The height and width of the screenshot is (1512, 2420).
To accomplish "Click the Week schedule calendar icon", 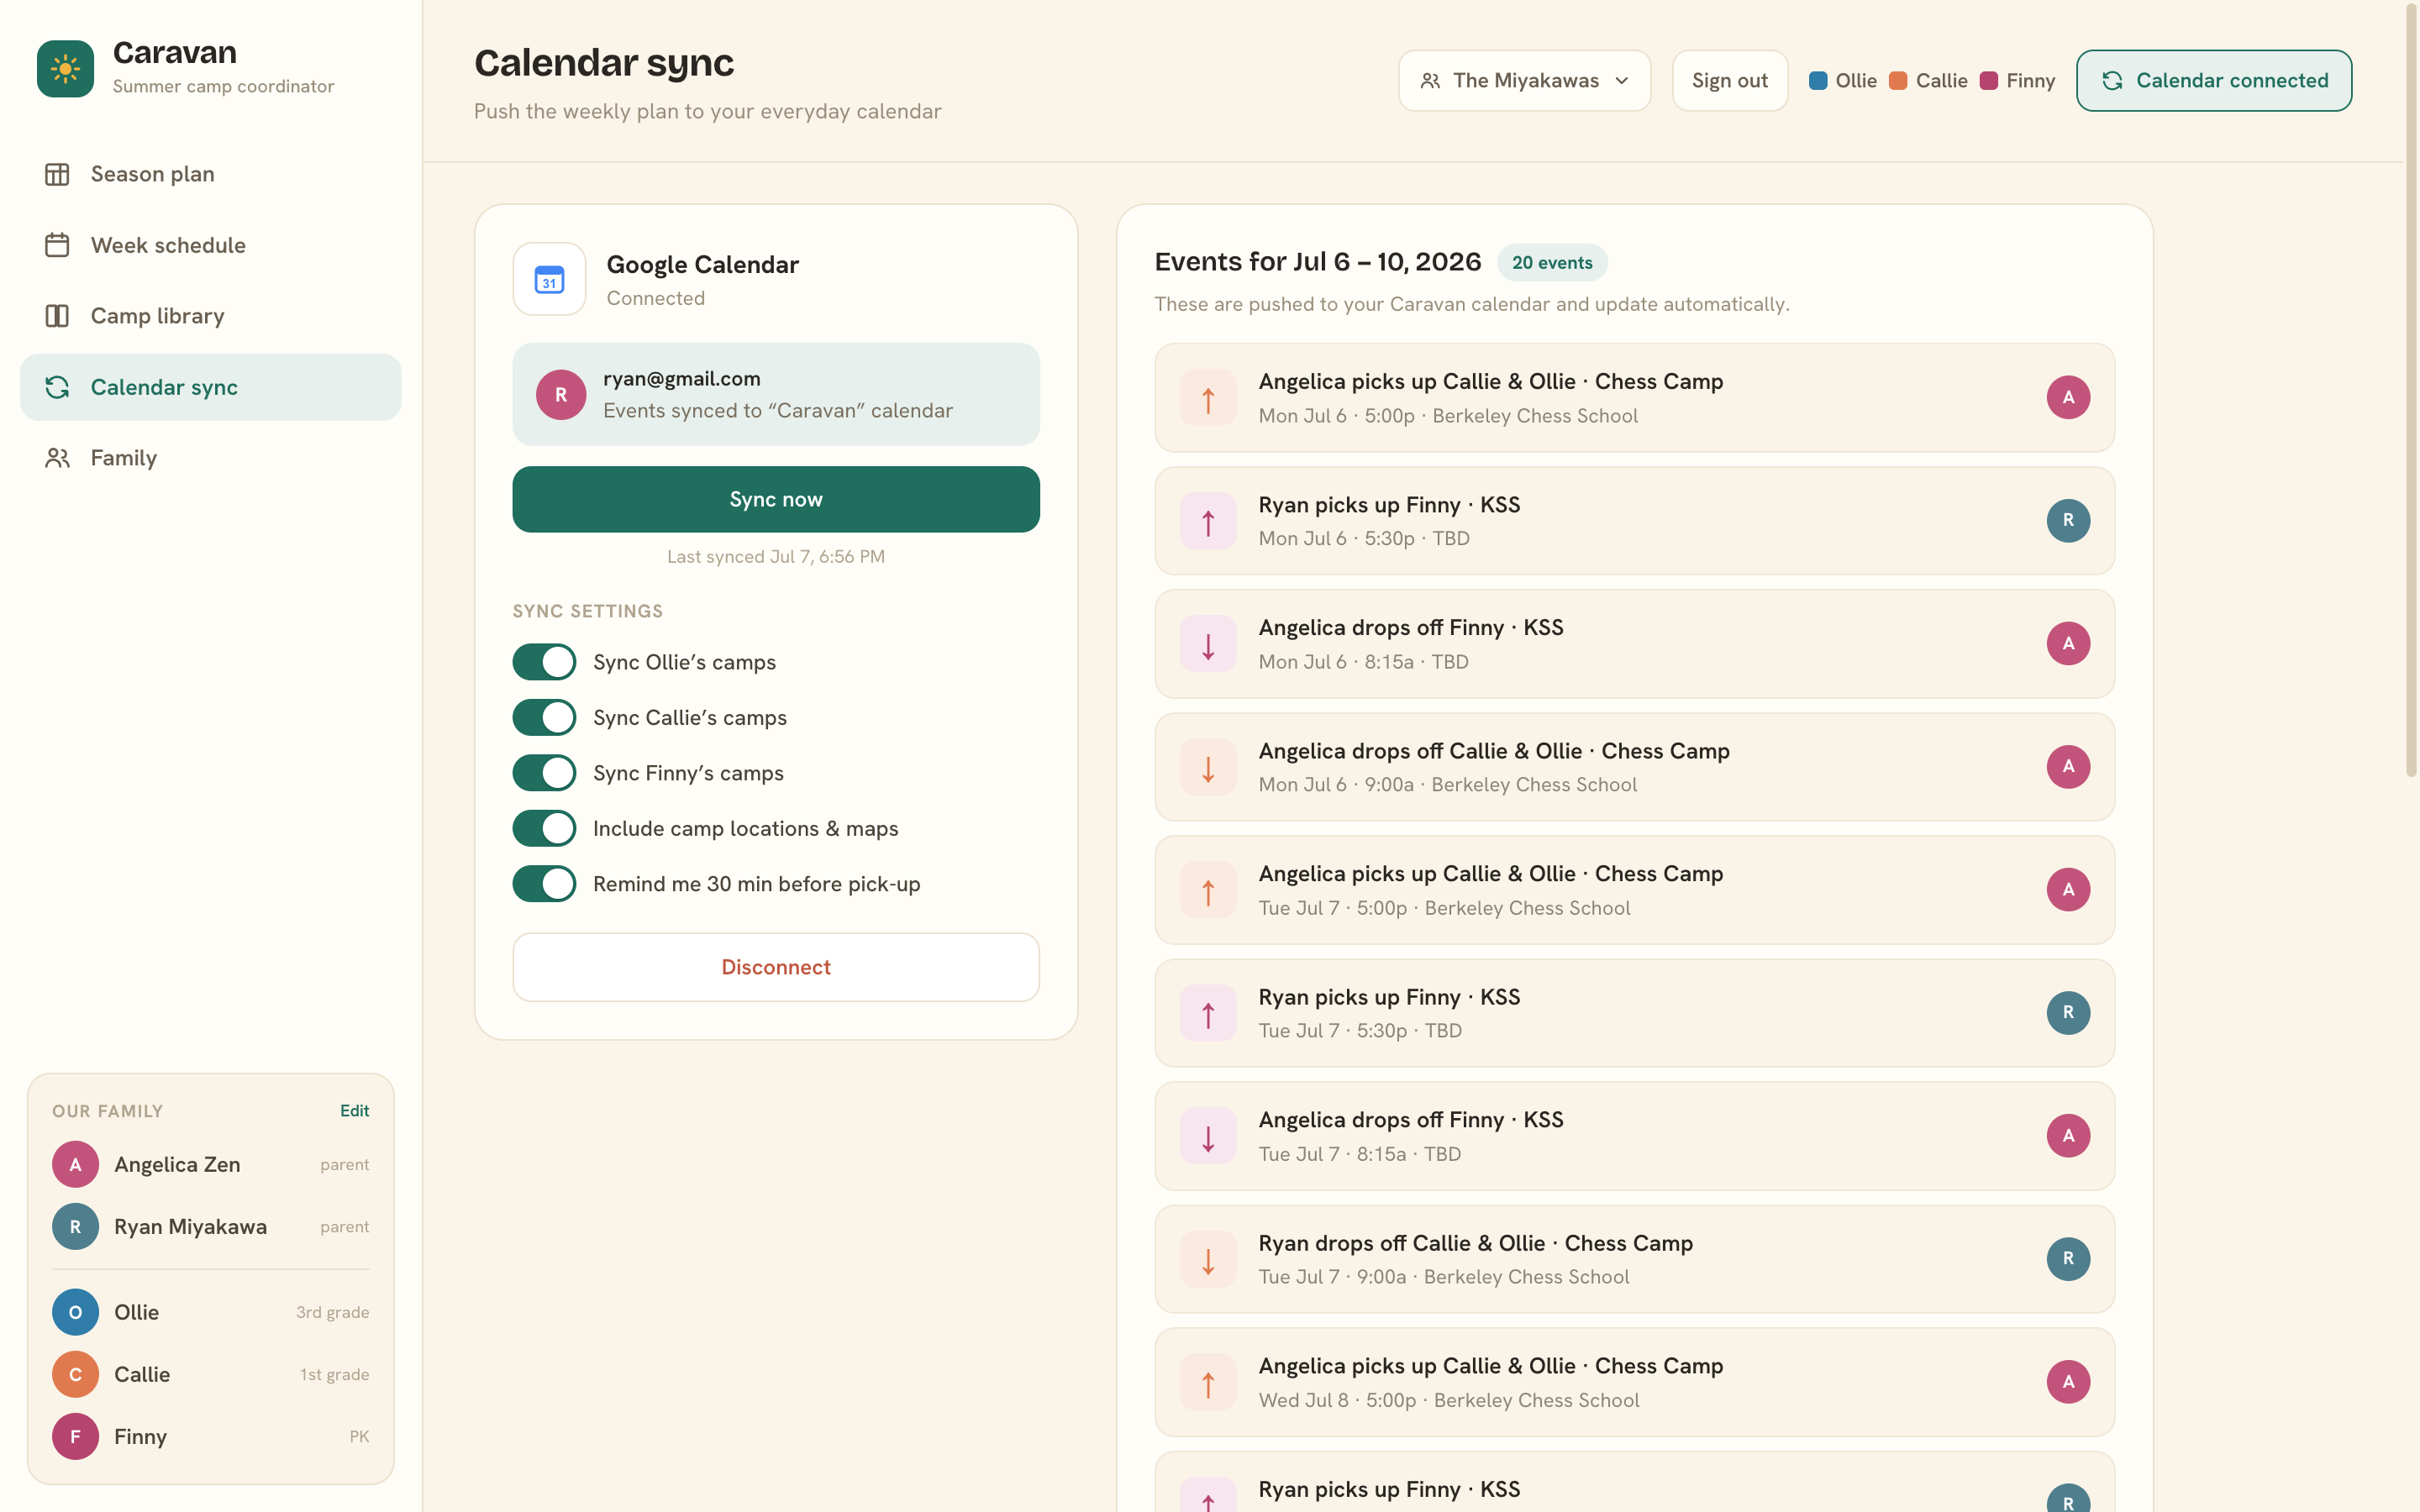I will pos(57,245).
